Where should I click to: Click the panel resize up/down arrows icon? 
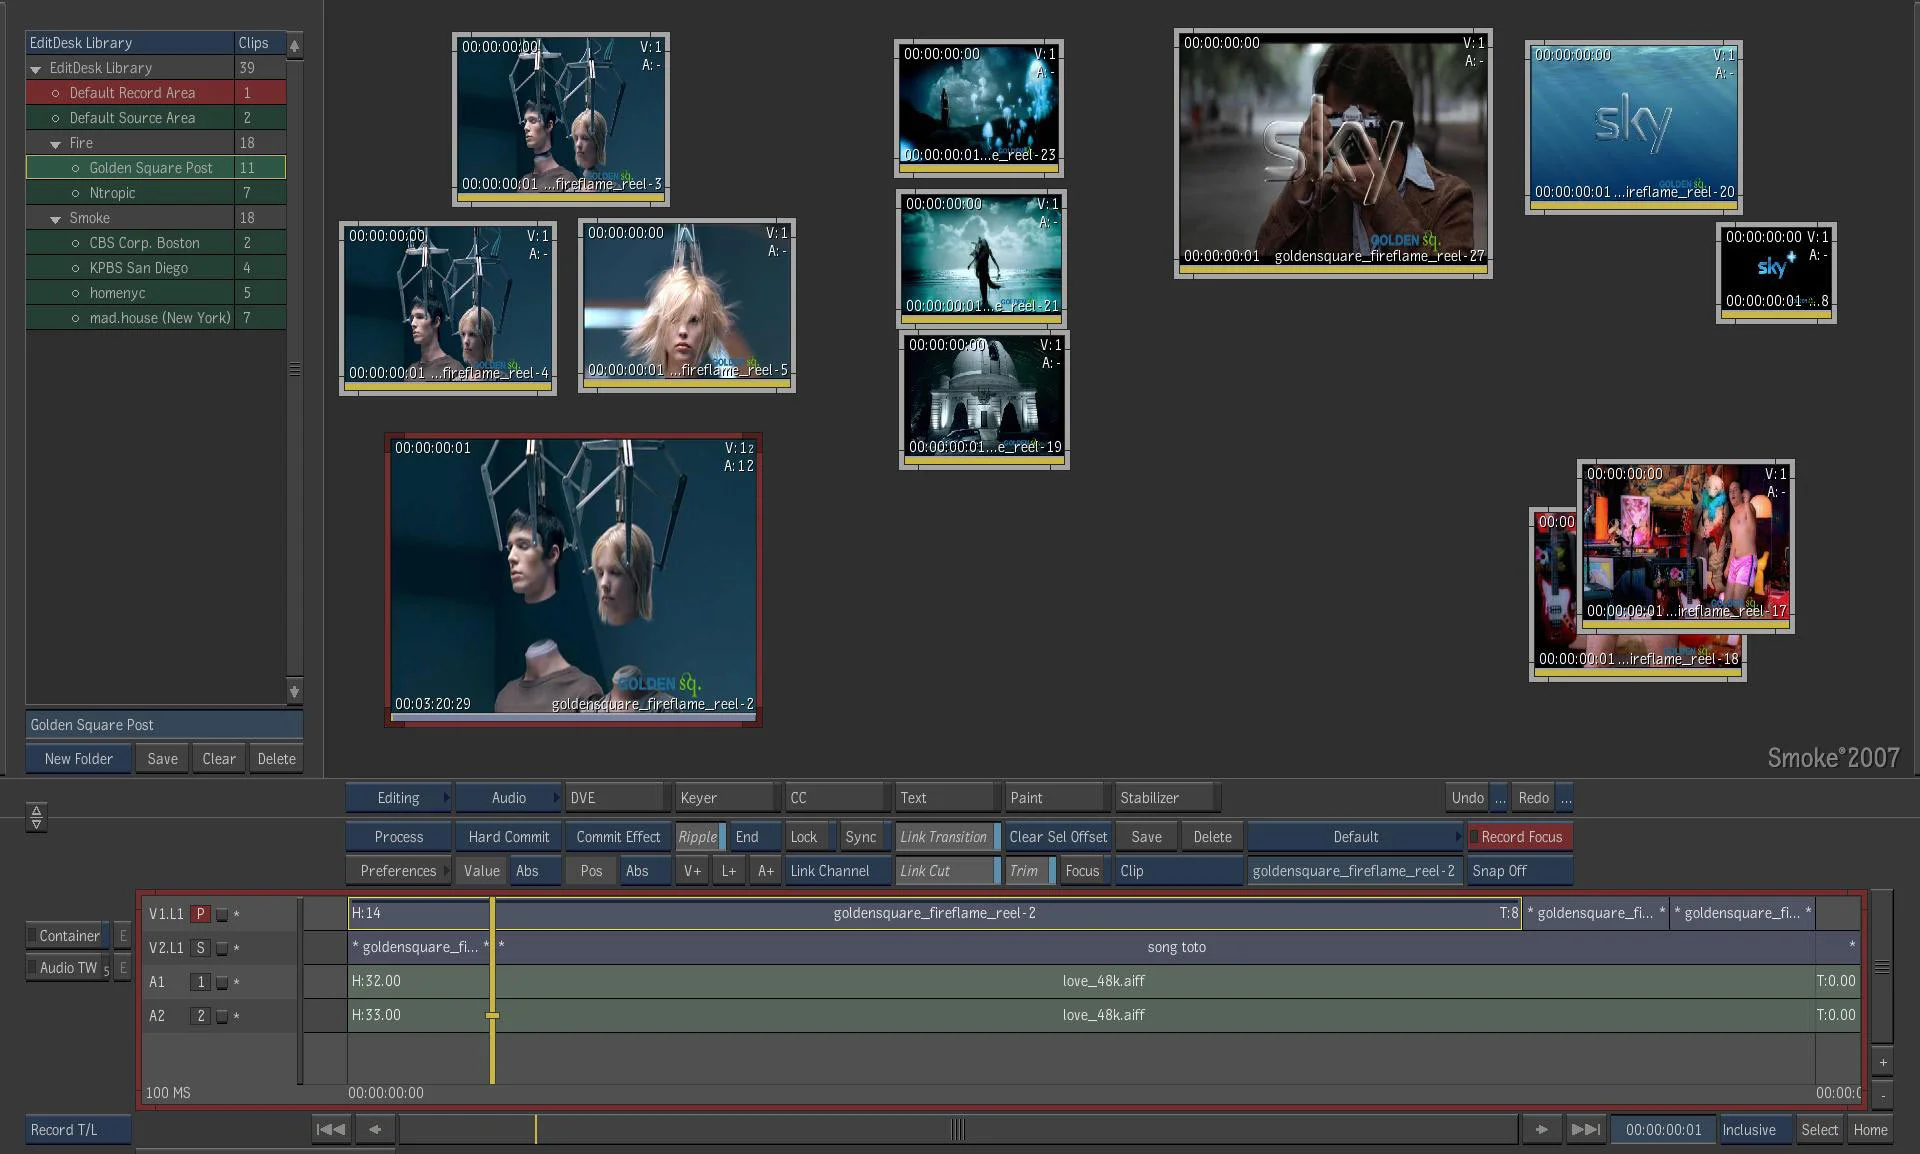[x=36, y=817]
